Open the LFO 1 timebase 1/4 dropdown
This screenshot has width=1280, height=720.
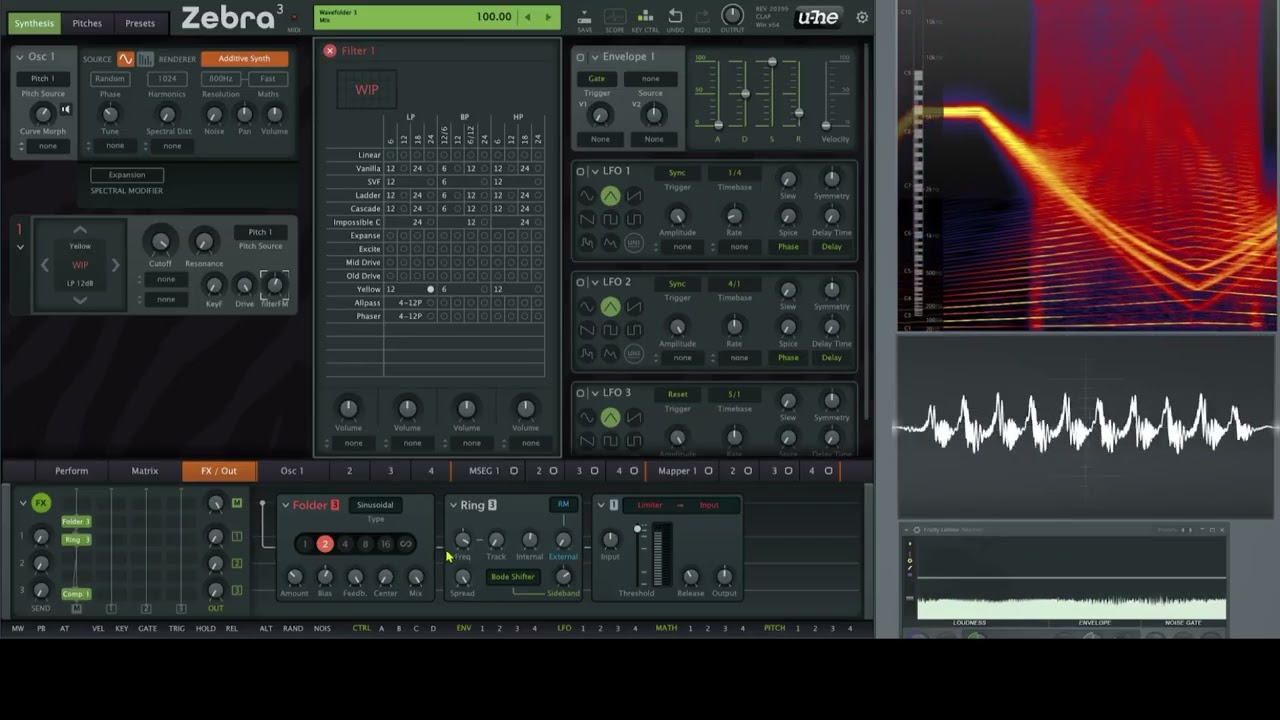[x=734, y=173]
